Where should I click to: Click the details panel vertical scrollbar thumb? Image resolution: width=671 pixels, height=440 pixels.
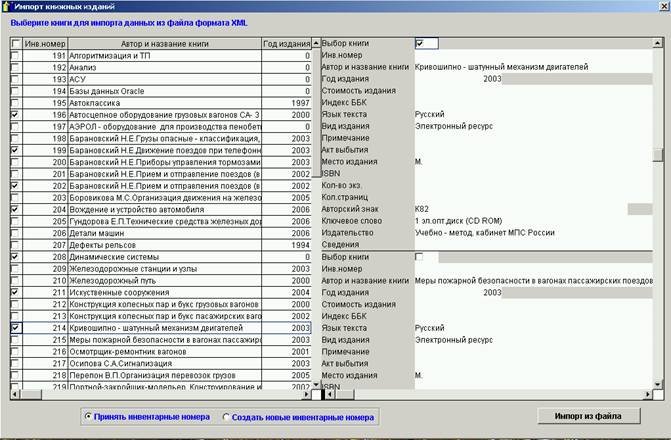(658, 155)
